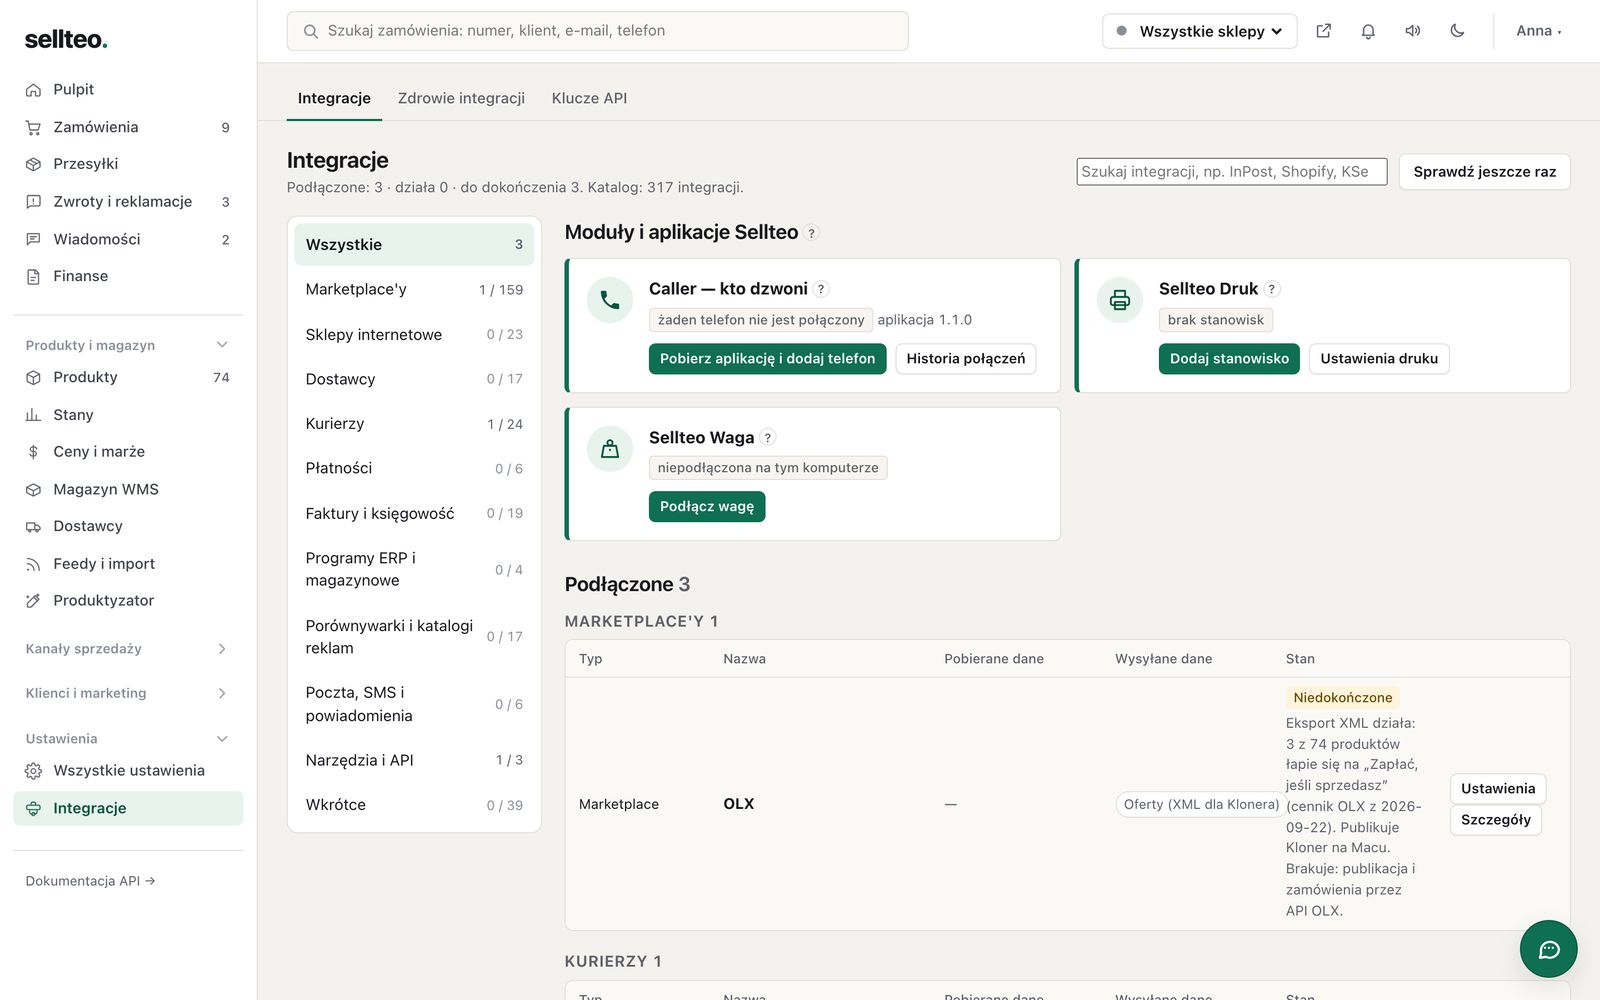Image resolution: width=1600 pixels, height=1000 pixels.
Task: Collapse the Produkty i magazyn section
Action: click(x=128, y=345)
